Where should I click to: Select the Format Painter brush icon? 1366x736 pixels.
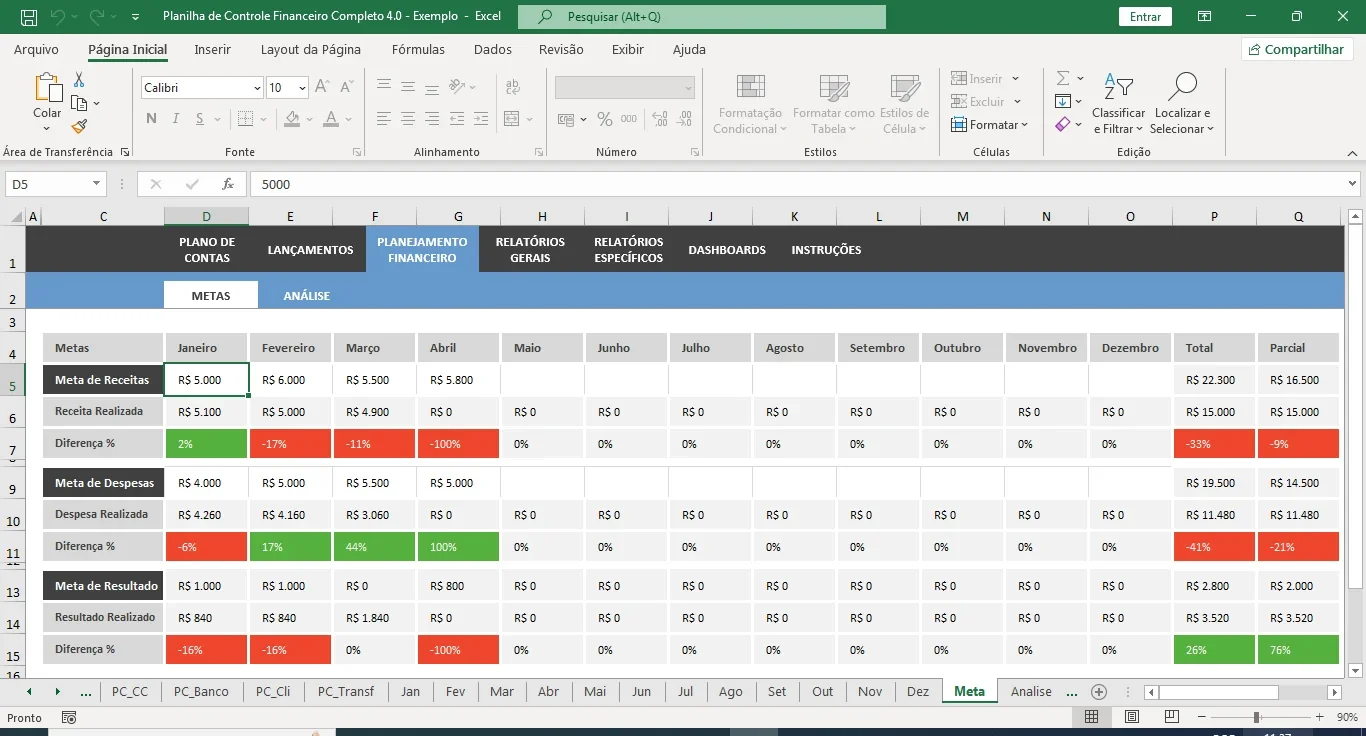(x=79, y=126)
